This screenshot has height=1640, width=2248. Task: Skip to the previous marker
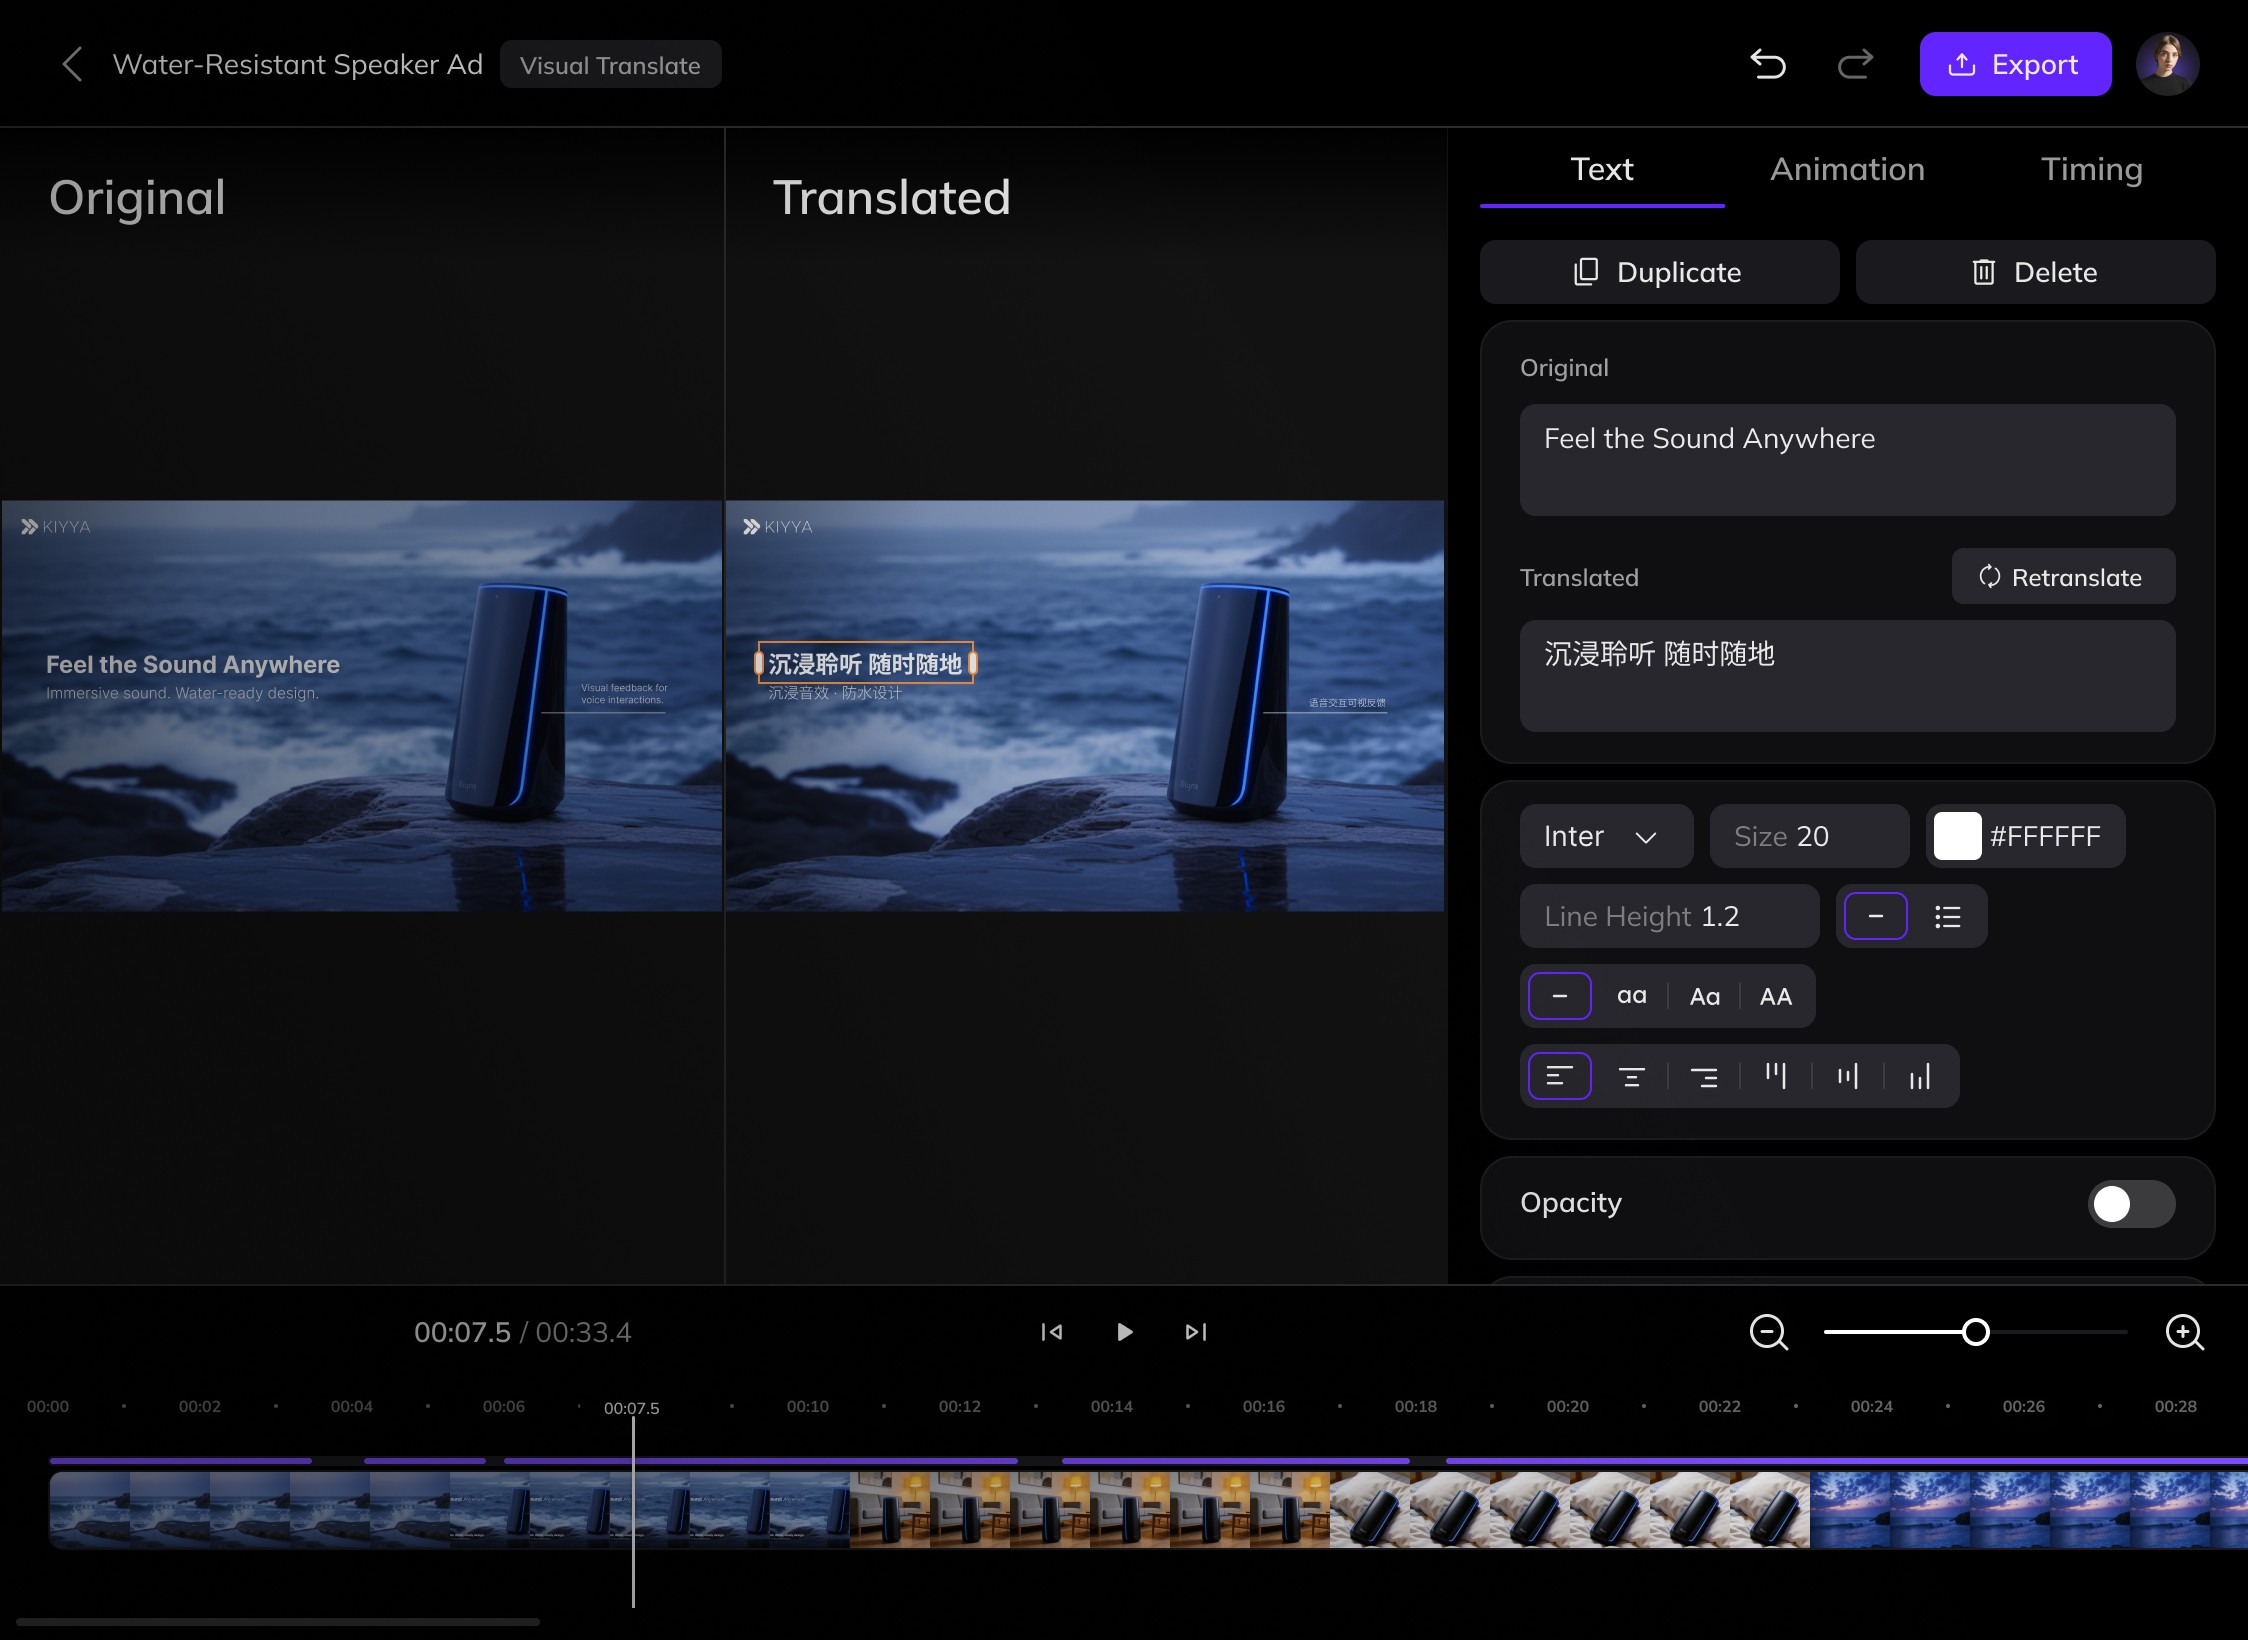[1052, 1332]
